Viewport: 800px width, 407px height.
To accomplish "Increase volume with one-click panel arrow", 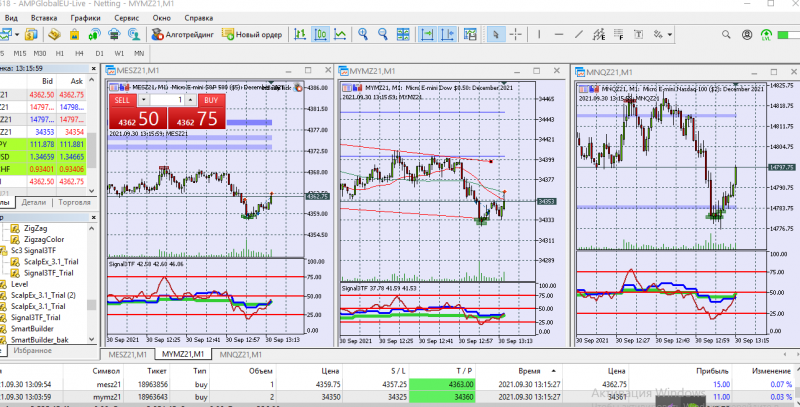I will [193, 98].
